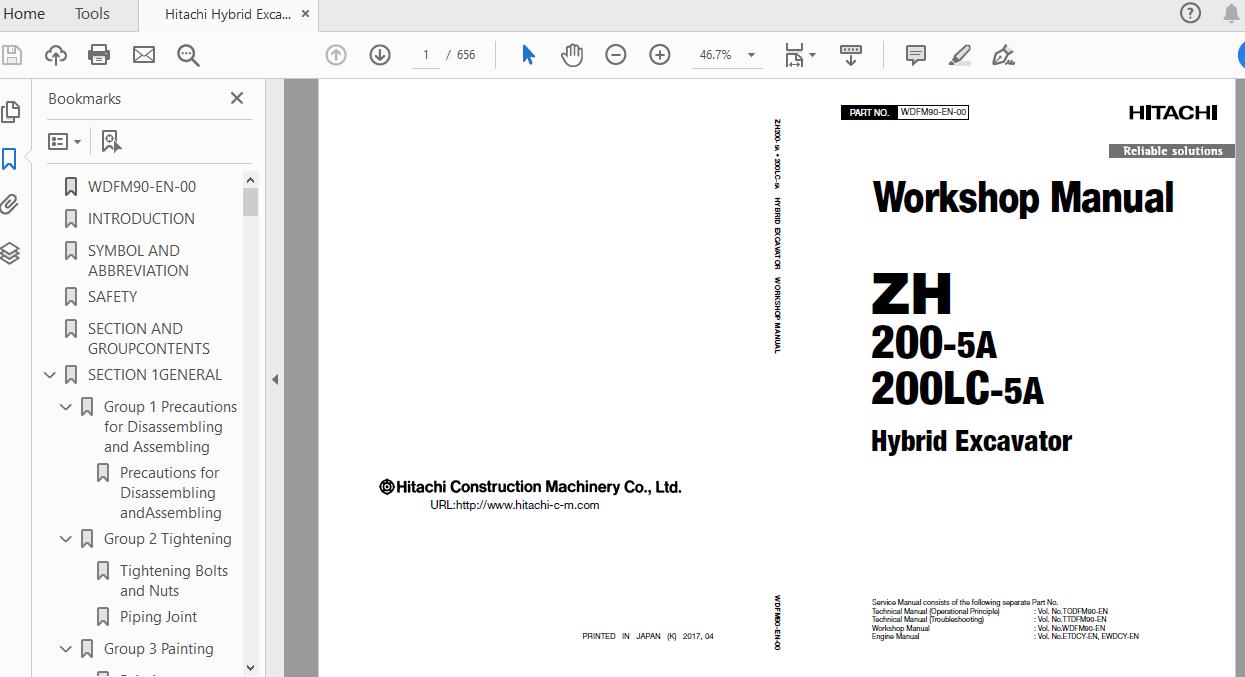Toggle the Page Thumbnails panel
The image size is (1245, 677).
pos(10,111)
